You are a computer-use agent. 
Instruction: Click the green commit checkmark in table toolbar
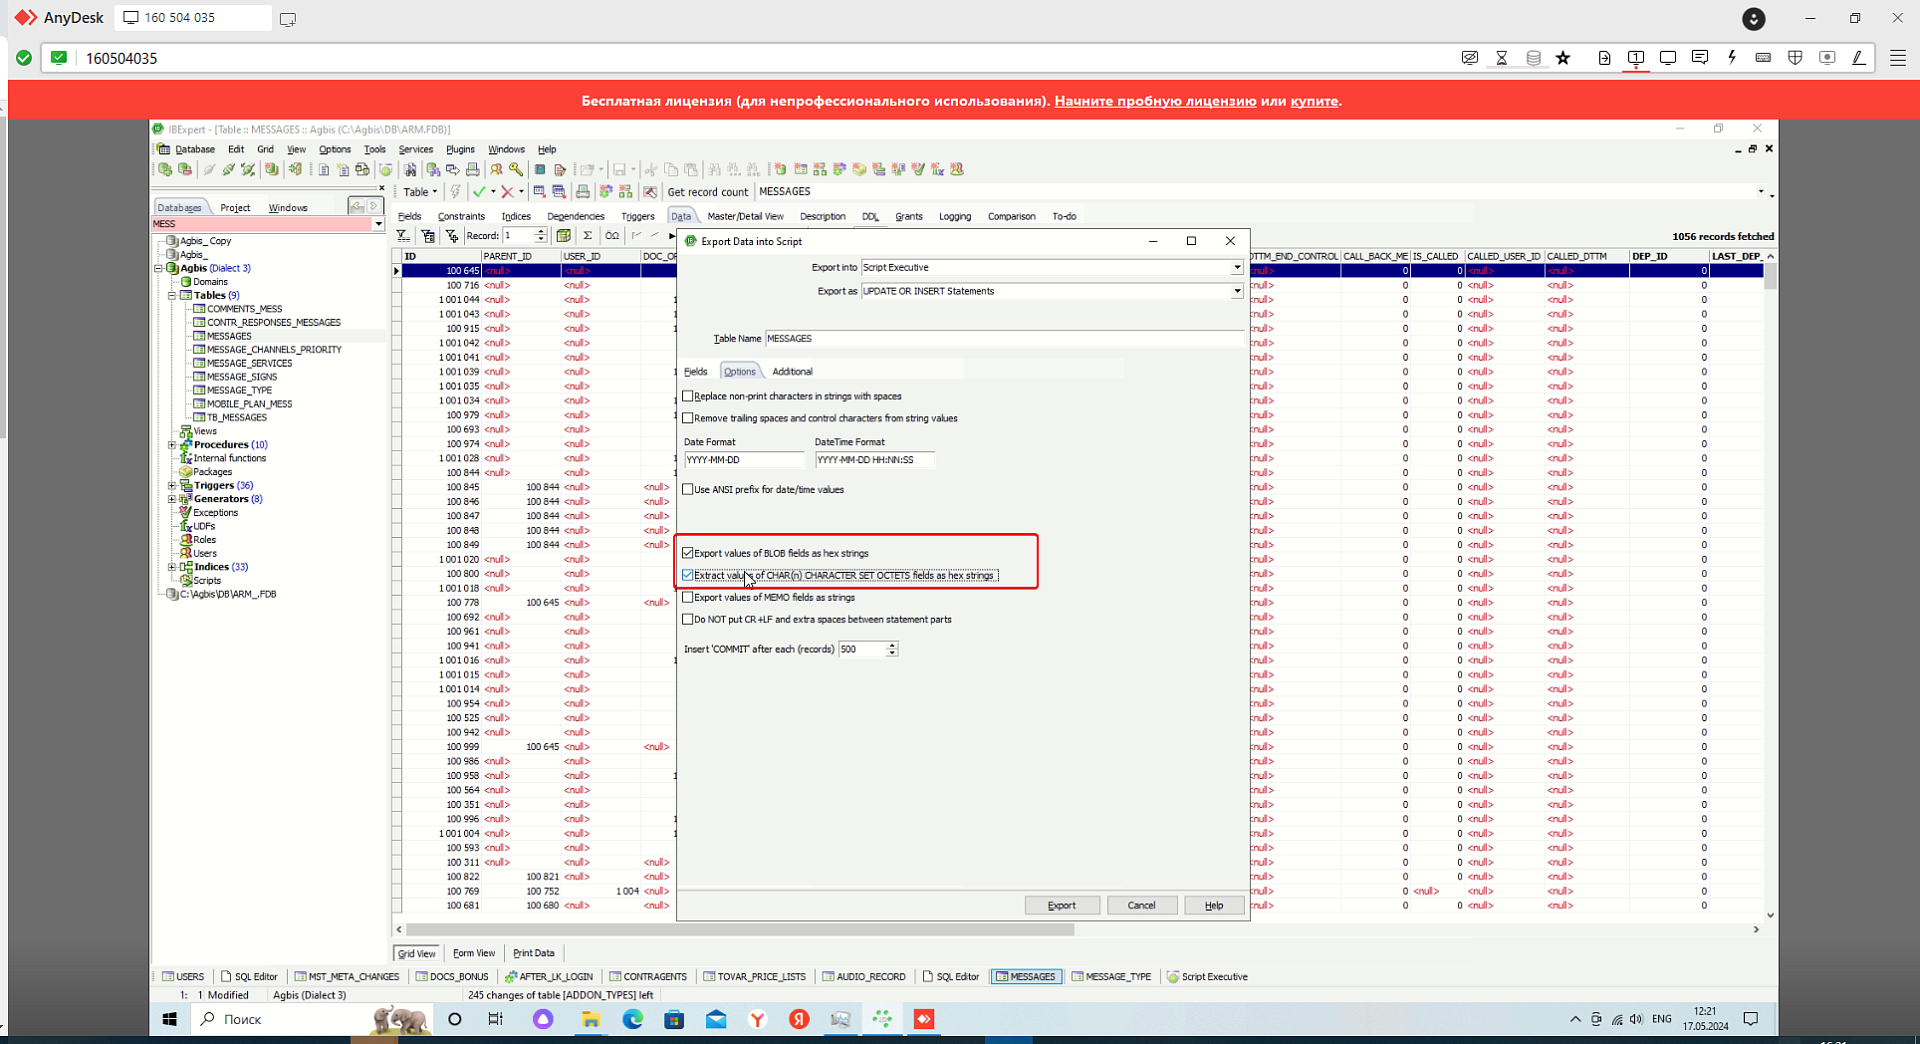479,192
